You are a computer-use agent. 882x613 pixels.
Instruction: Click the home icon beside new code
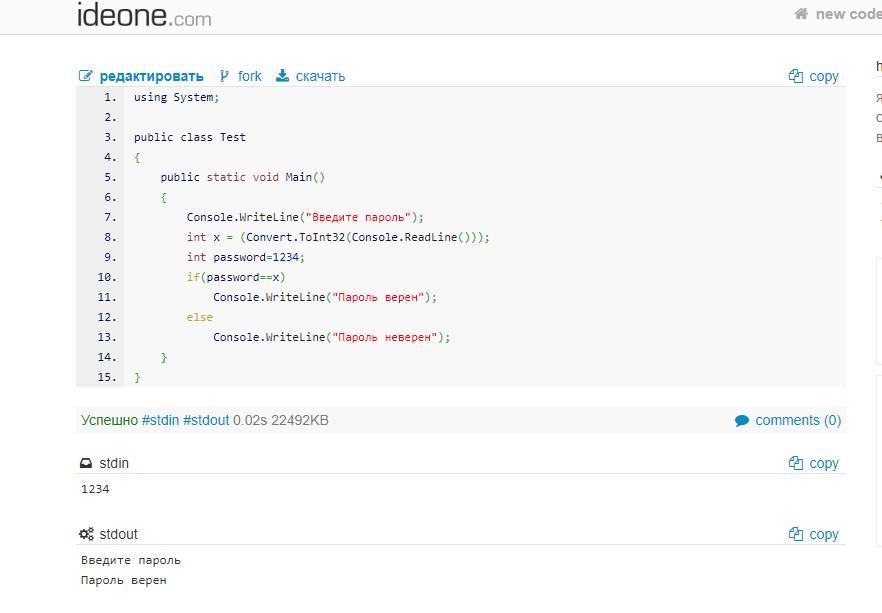click(801, 14)
